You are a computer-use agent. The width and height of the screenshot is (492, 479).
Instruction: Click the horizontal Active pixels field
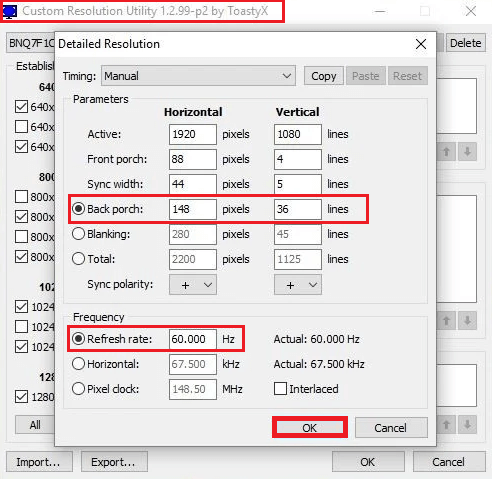click(193, 134)
